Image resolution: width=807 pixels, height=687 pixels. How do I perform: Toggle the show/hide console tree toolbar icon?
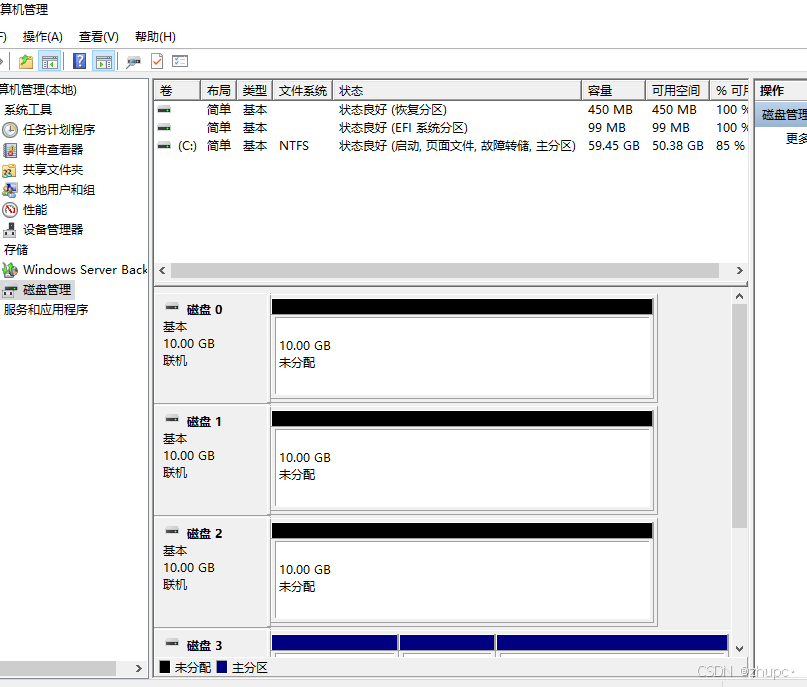click(x=50, y=62)
